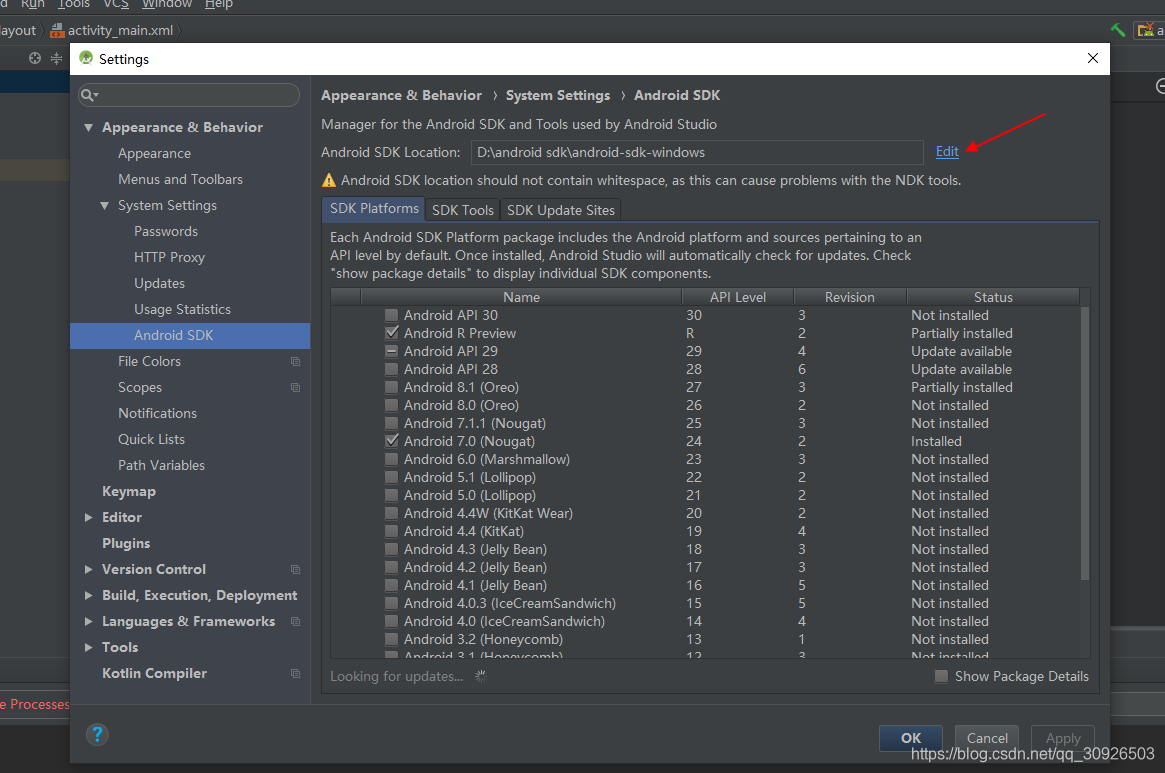Click the SDK platforms list vertical scrollbar
The height and width of the screenshot is (773, 1165).
point(1085,442)
